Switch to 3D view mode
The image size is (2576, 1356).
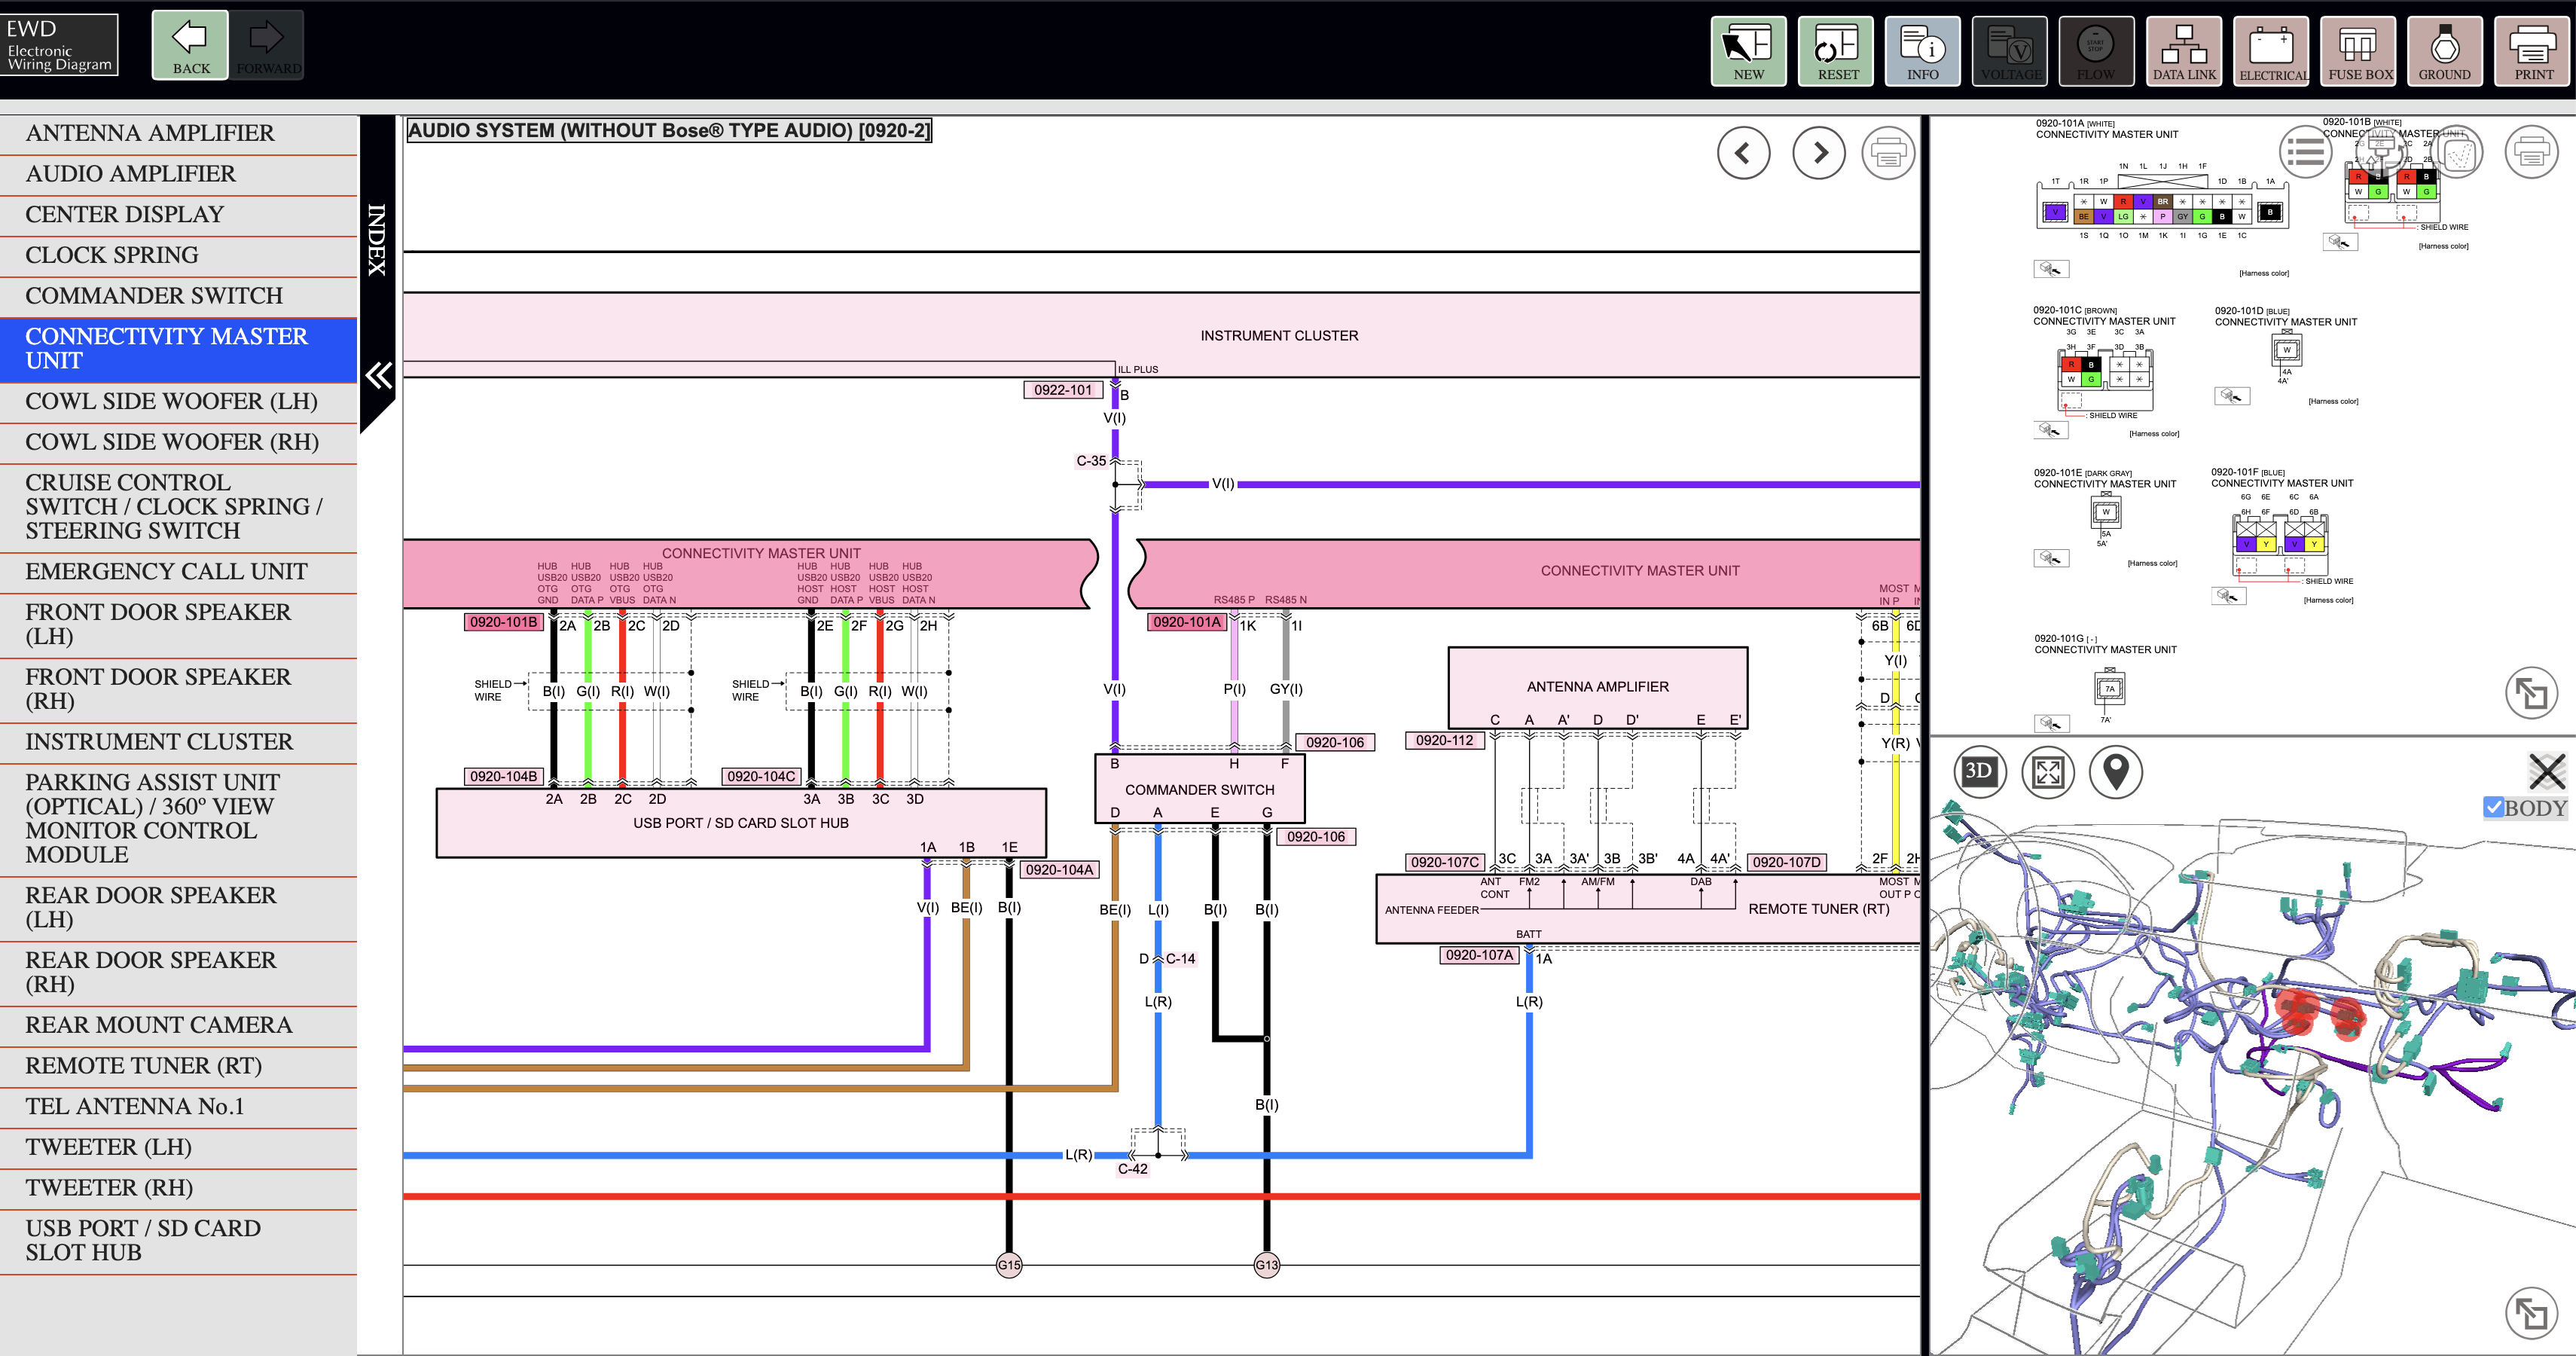click(1979, 771)
